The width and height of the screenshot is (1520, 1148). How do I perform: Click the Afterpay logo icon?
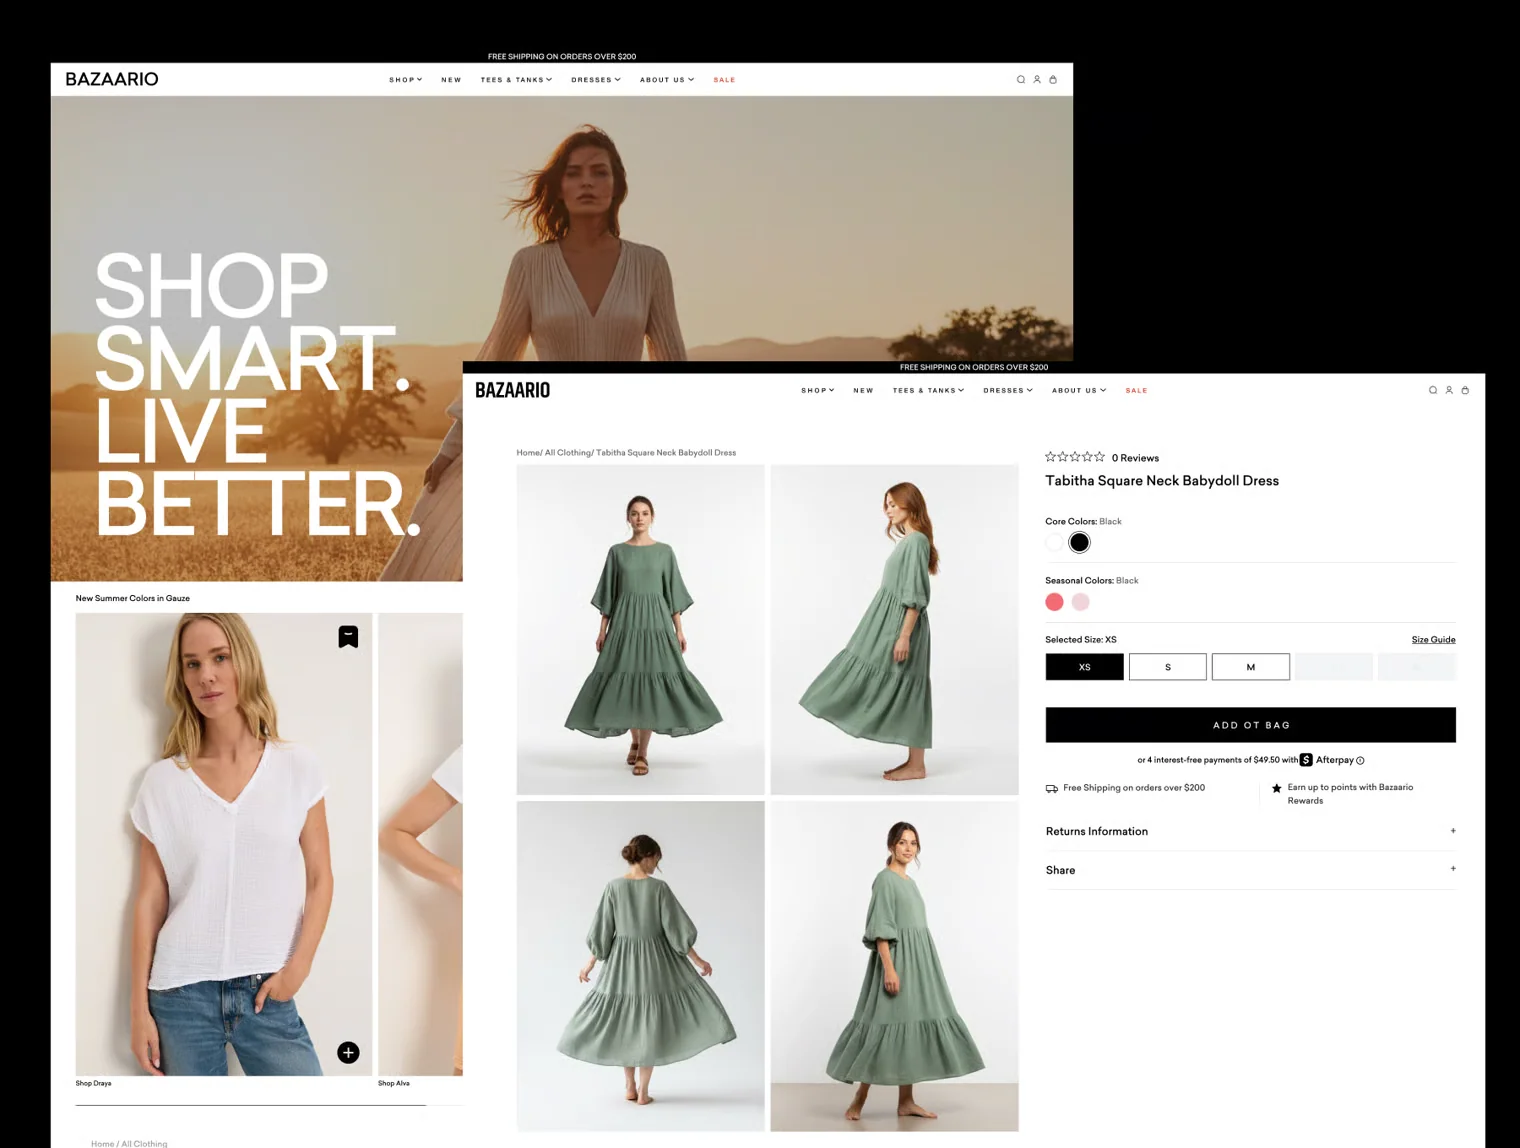[1306, 760]
